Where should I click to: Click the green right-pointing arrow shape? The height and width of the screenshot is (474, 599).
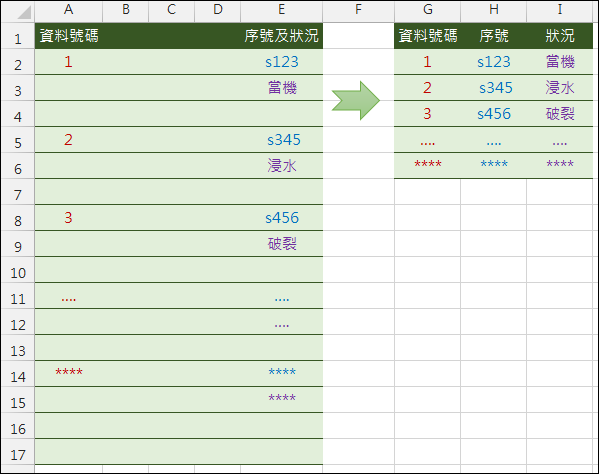click(x=356, y=100)
